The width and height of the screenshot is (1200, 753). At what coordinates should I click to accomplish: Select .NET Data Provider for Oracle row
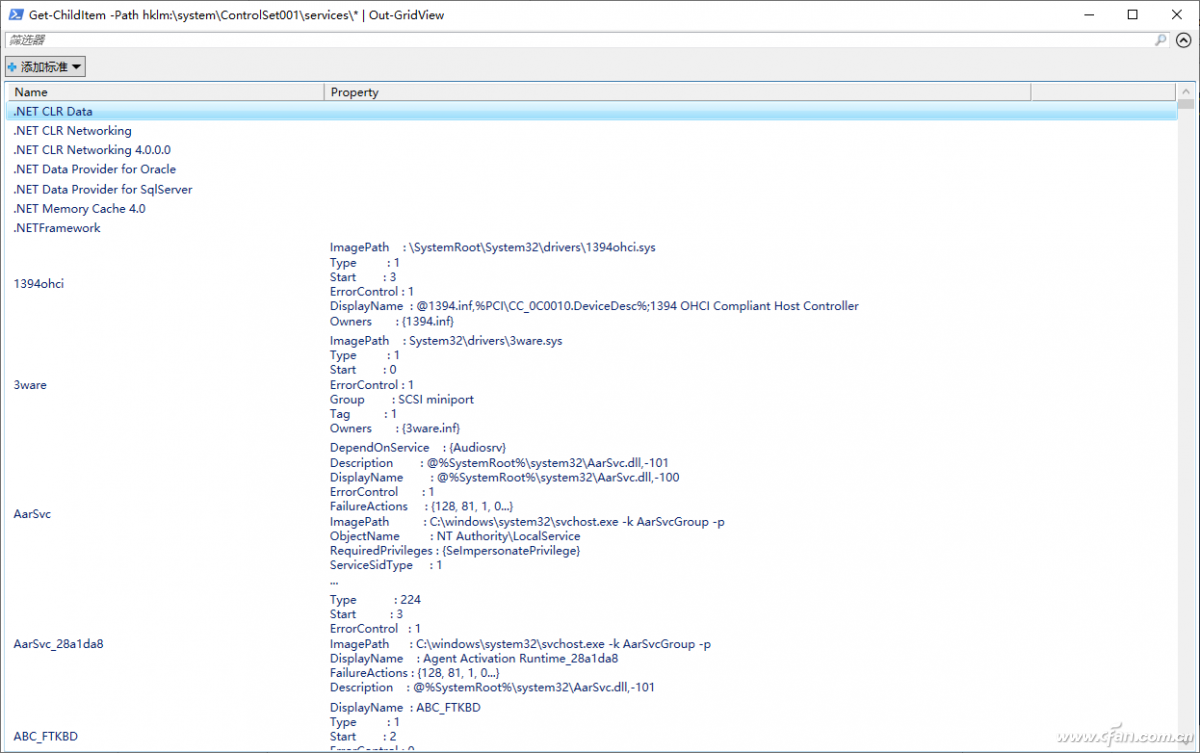pyautogui.click(x=94, y=170)
